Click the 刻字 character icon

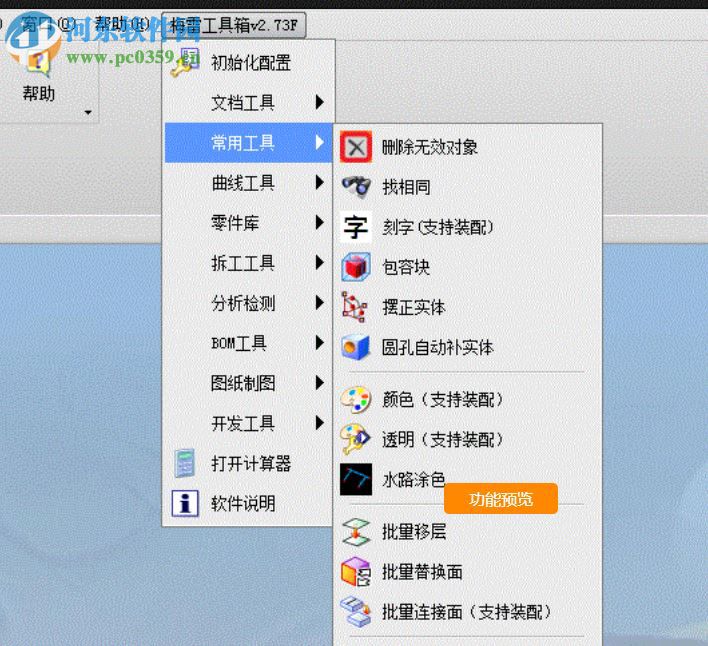pyautogui.click(x=356, y=227)
